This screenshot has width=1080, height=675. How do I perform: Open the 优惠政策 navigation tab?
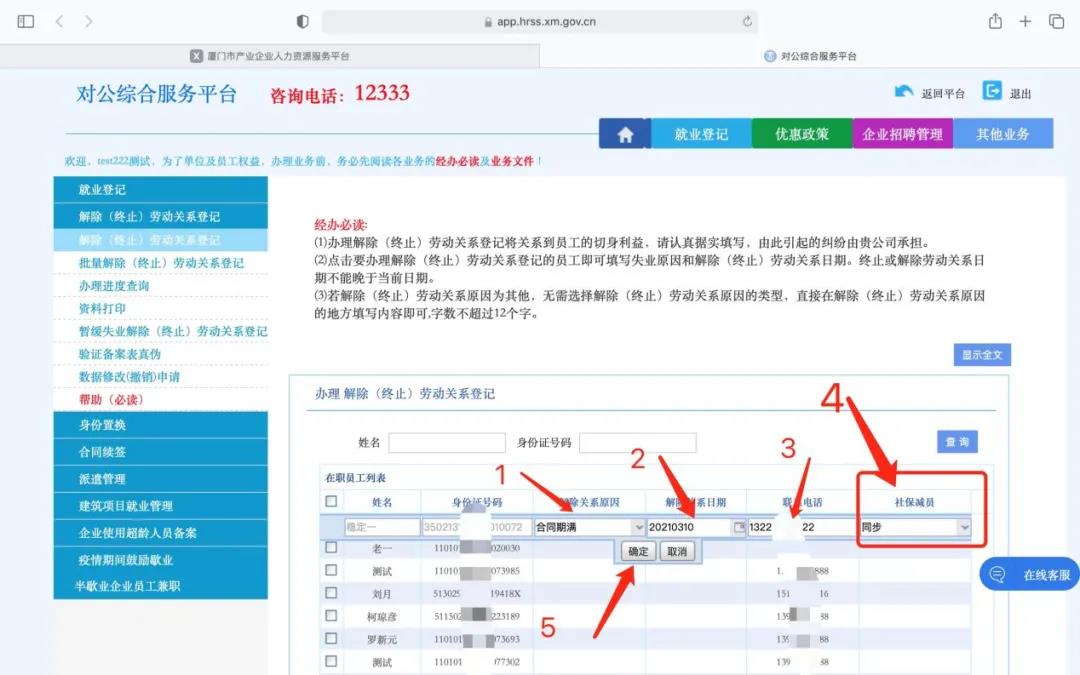tap(802, 134)
